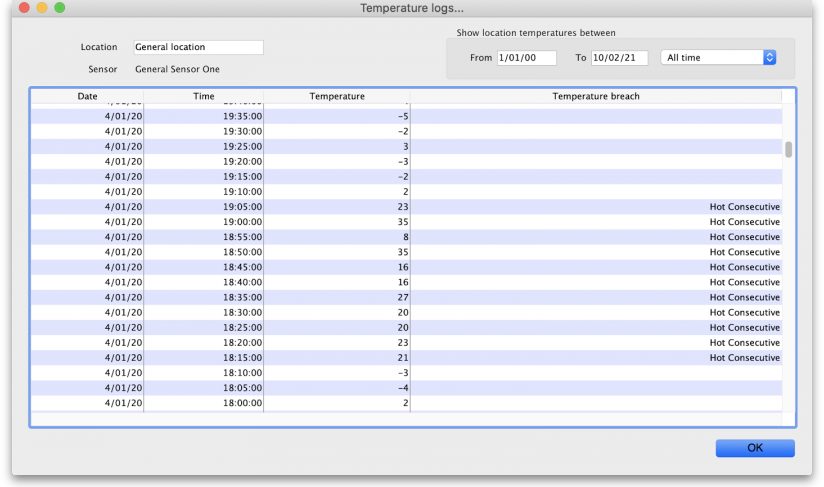
Task: Click the OK button
Action: (754, 448)
